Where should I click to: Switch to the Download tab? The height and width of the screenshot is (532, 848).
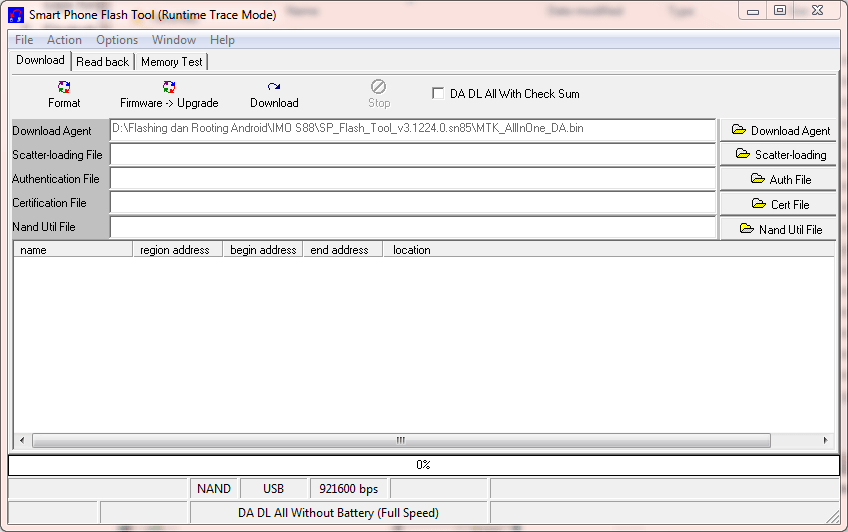(x=41, y=60)
